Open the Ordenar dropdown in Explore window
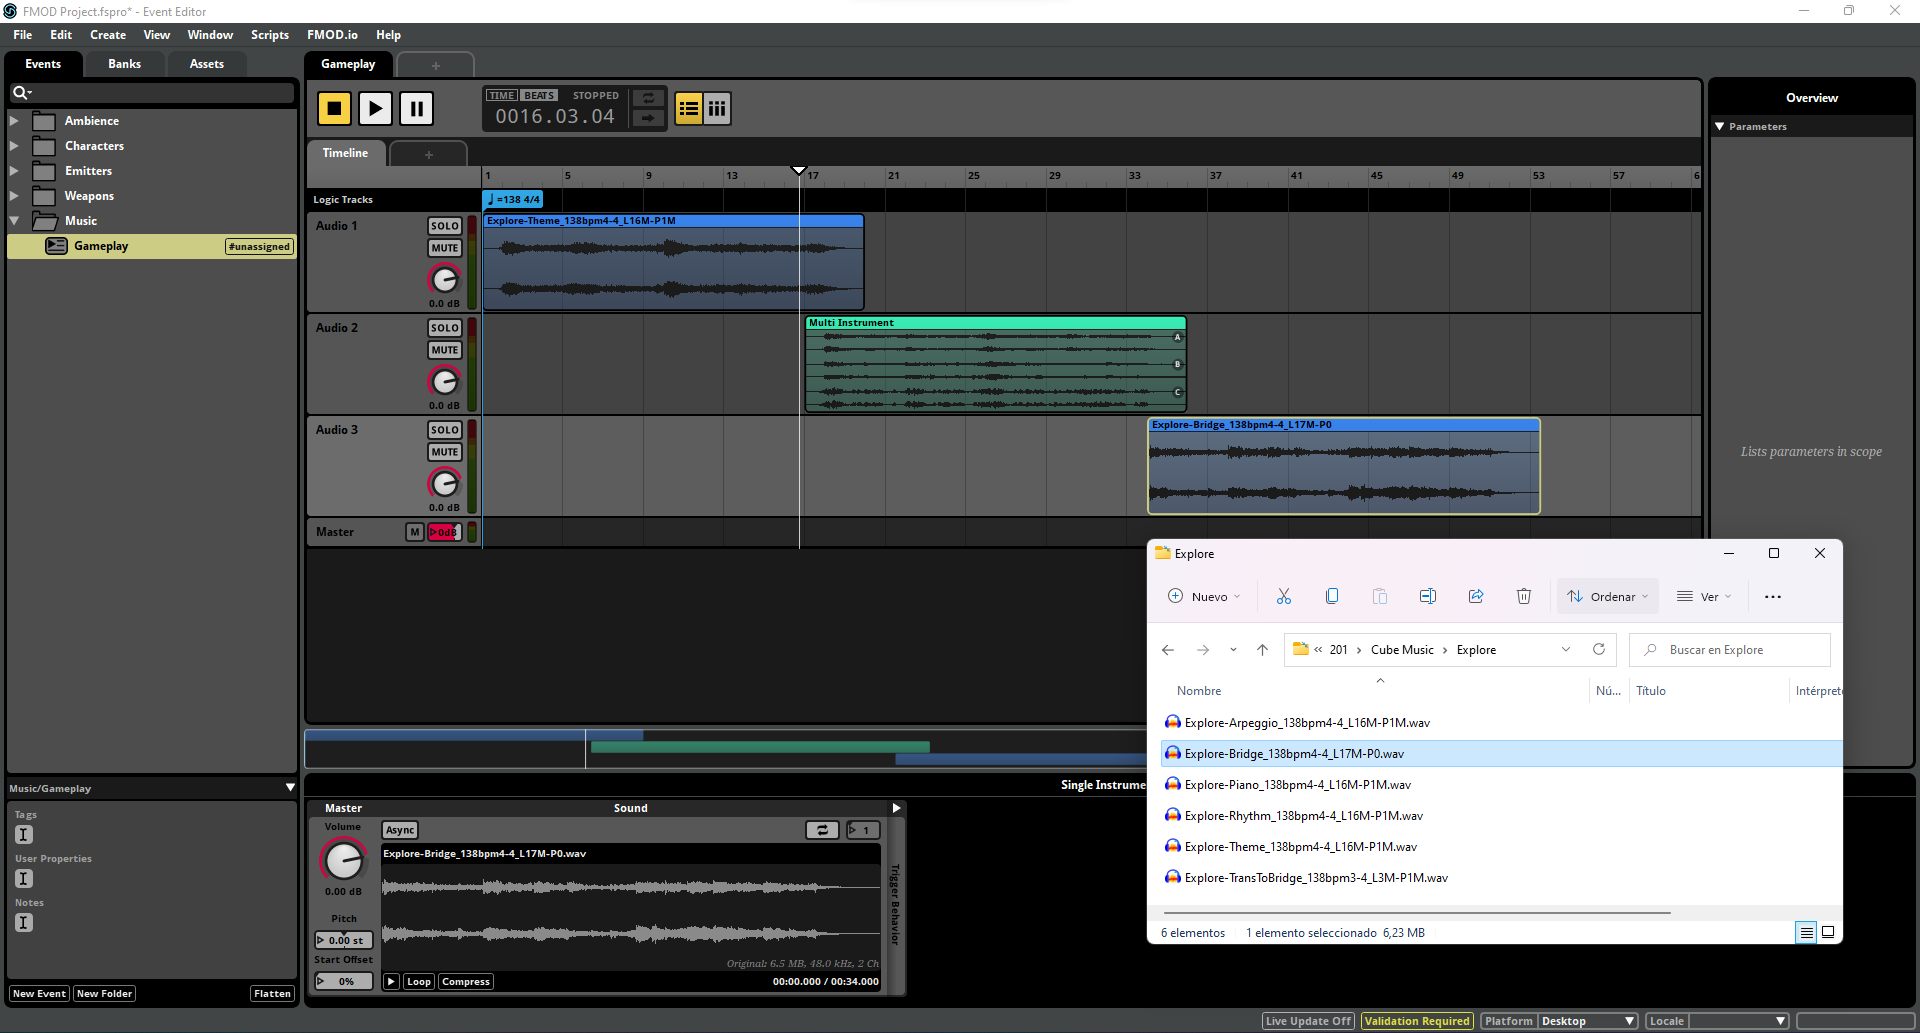This screenshot has height=1033, width=1920. [1608, 597]
